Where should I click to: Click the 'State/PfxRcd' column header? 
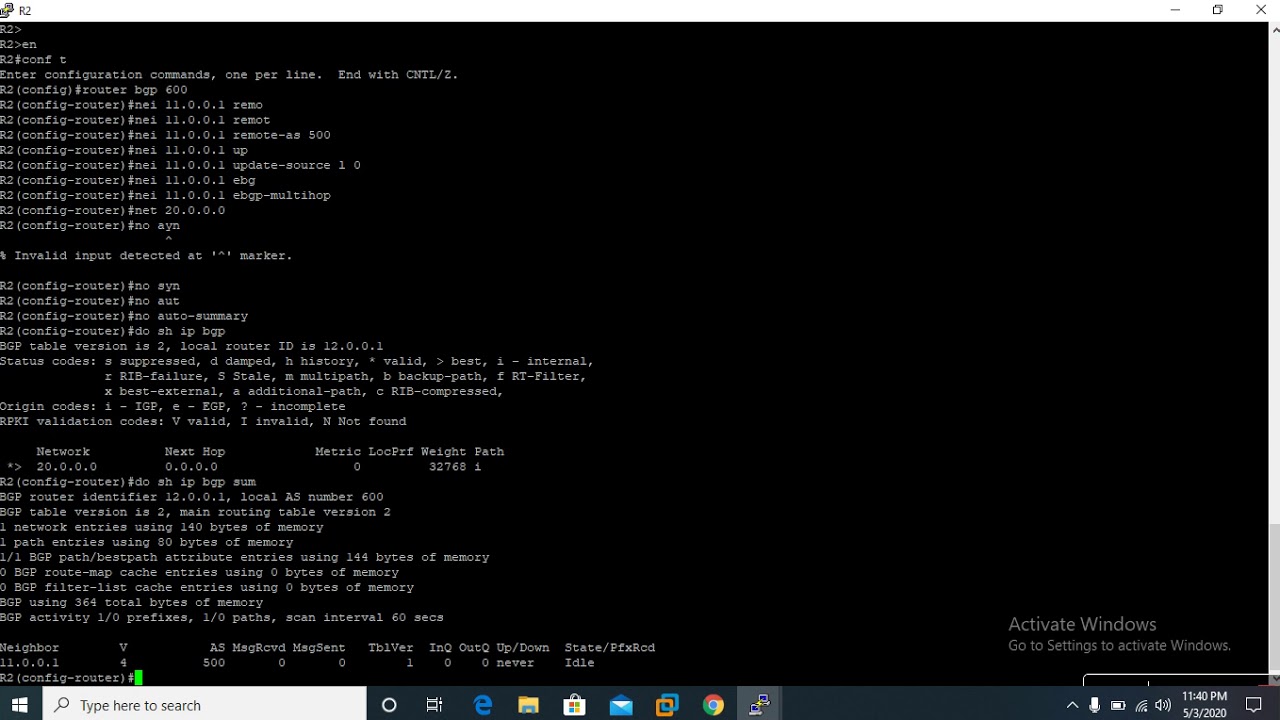tap(609, 648)
